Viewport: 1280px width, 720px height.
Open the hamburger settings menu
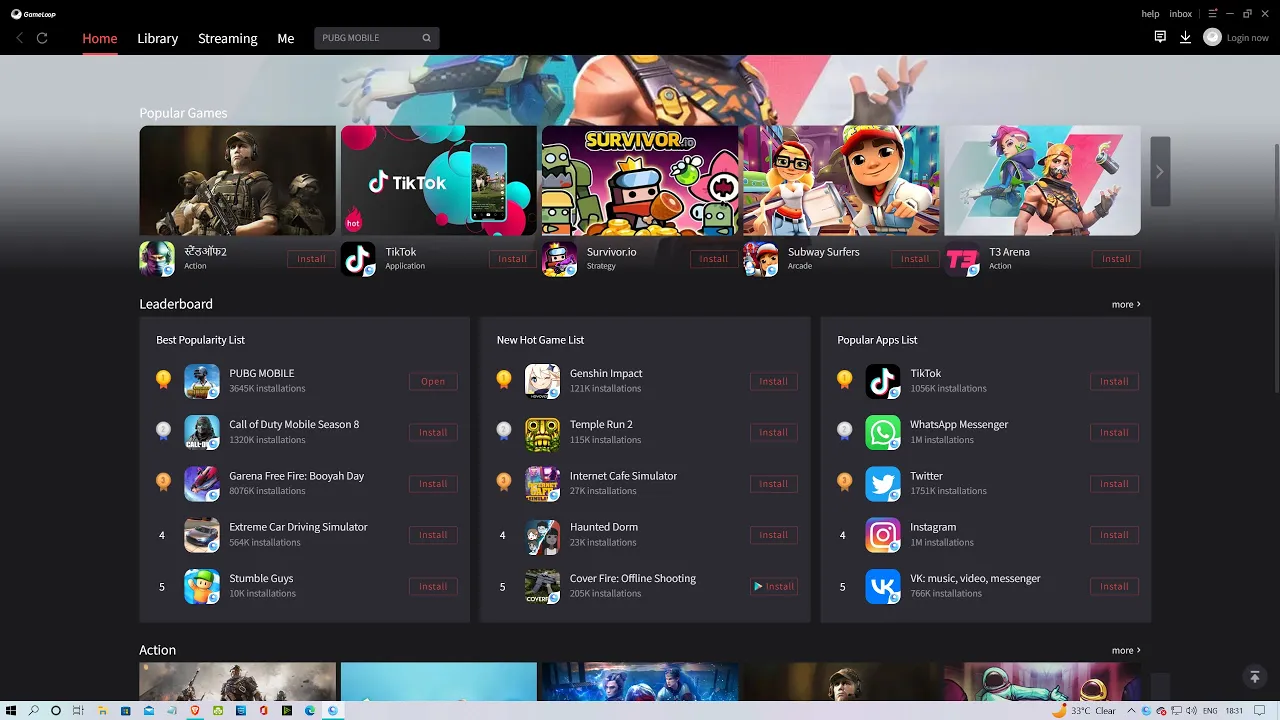pyautogui.click(x=1213, y=14)
